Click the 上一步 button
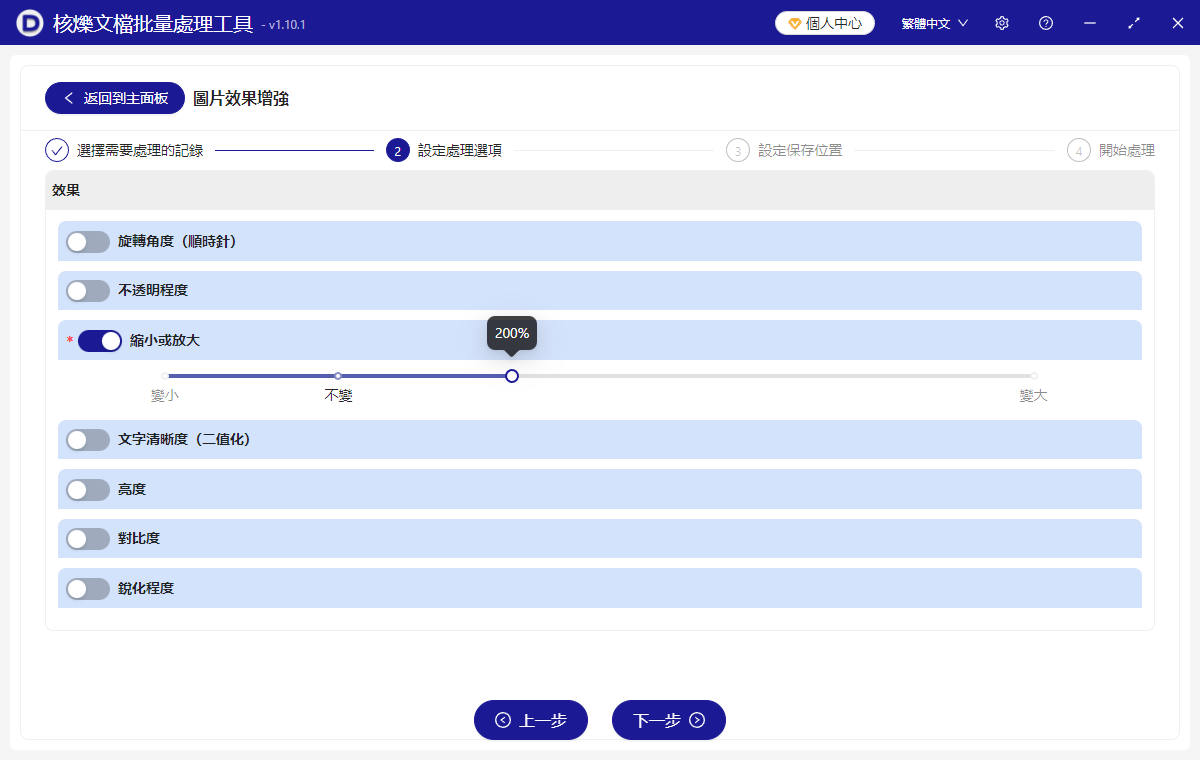Viewport: 1200px width, 760px height. coord(531,720)
